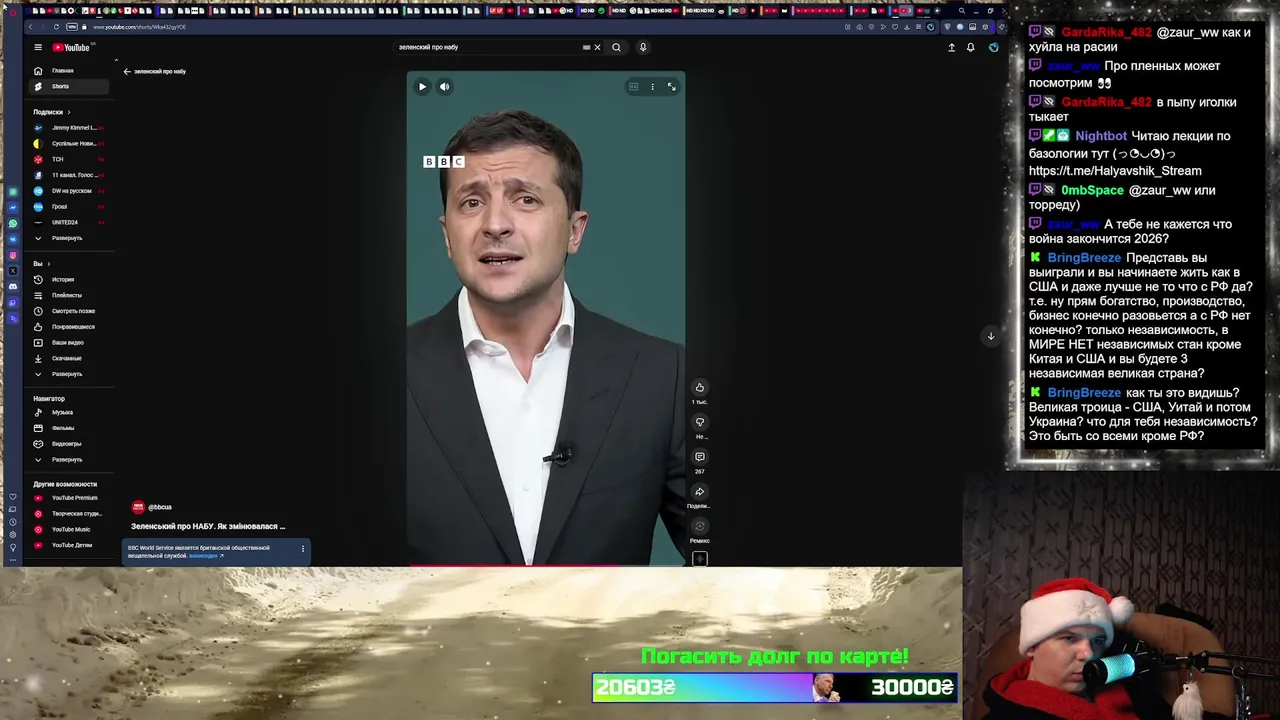The image size is (1280, 720).
Task: Open DW на русском subscription channel
Action: [68, 190]
